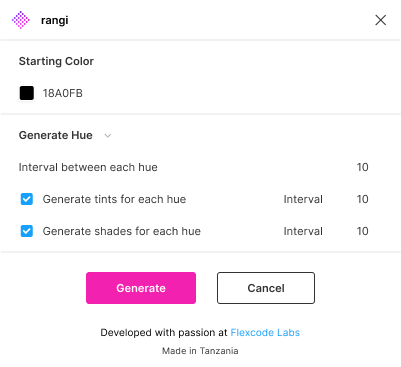Image resolution: width=401 pixels, height=367 pixels.
Task: Edit the hue interval value field
Action: 362,167
